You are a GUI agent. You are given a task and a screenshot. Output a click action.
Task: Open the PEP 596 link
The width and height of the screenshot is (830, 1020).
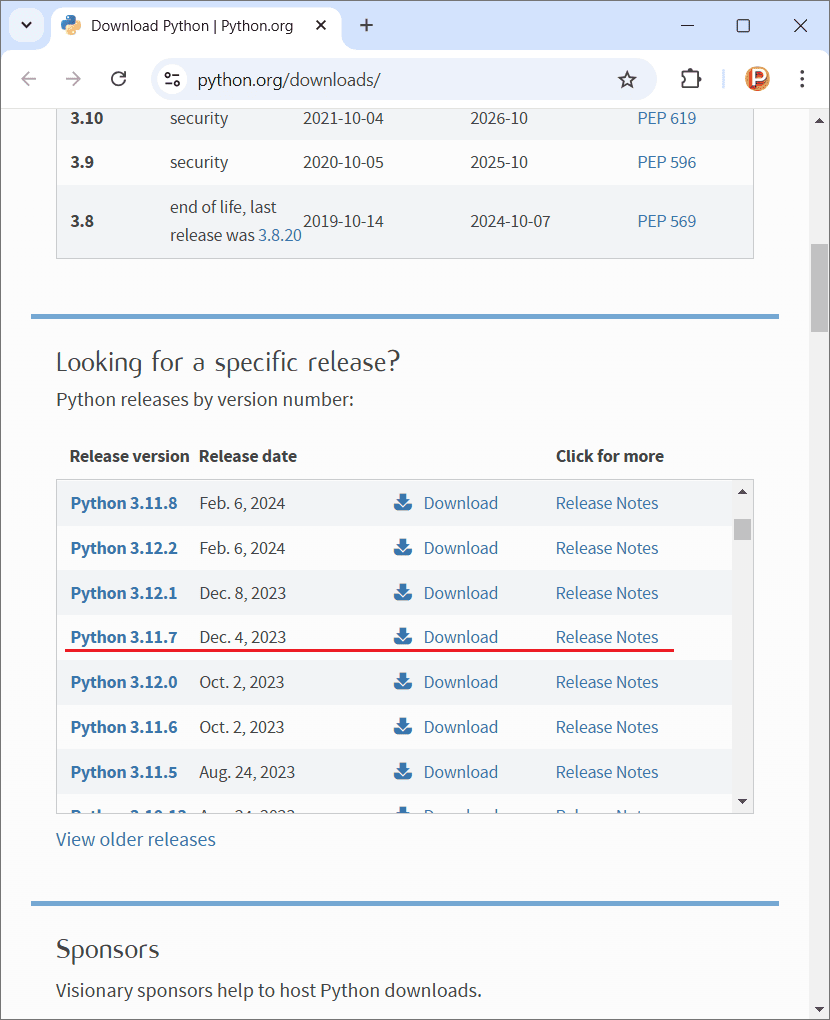pos(667,162)
